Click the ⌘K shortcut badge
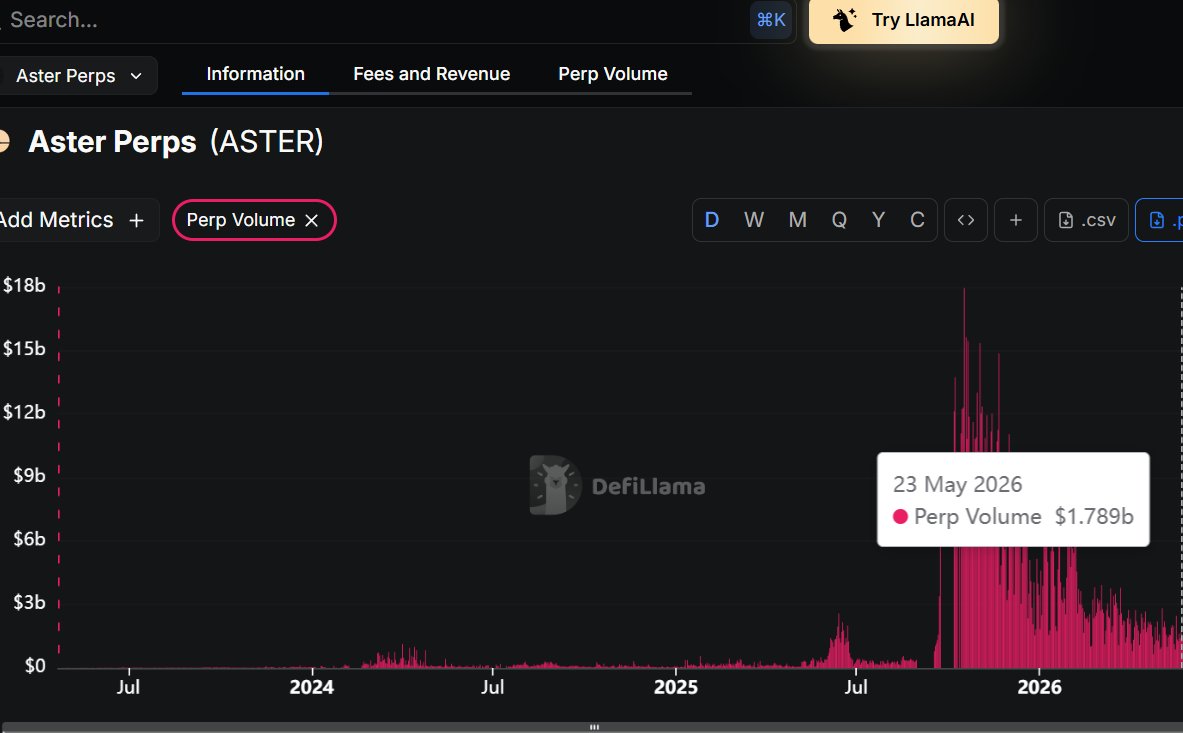The width and height of the screenshot is (1183, 733). (771, 20)
